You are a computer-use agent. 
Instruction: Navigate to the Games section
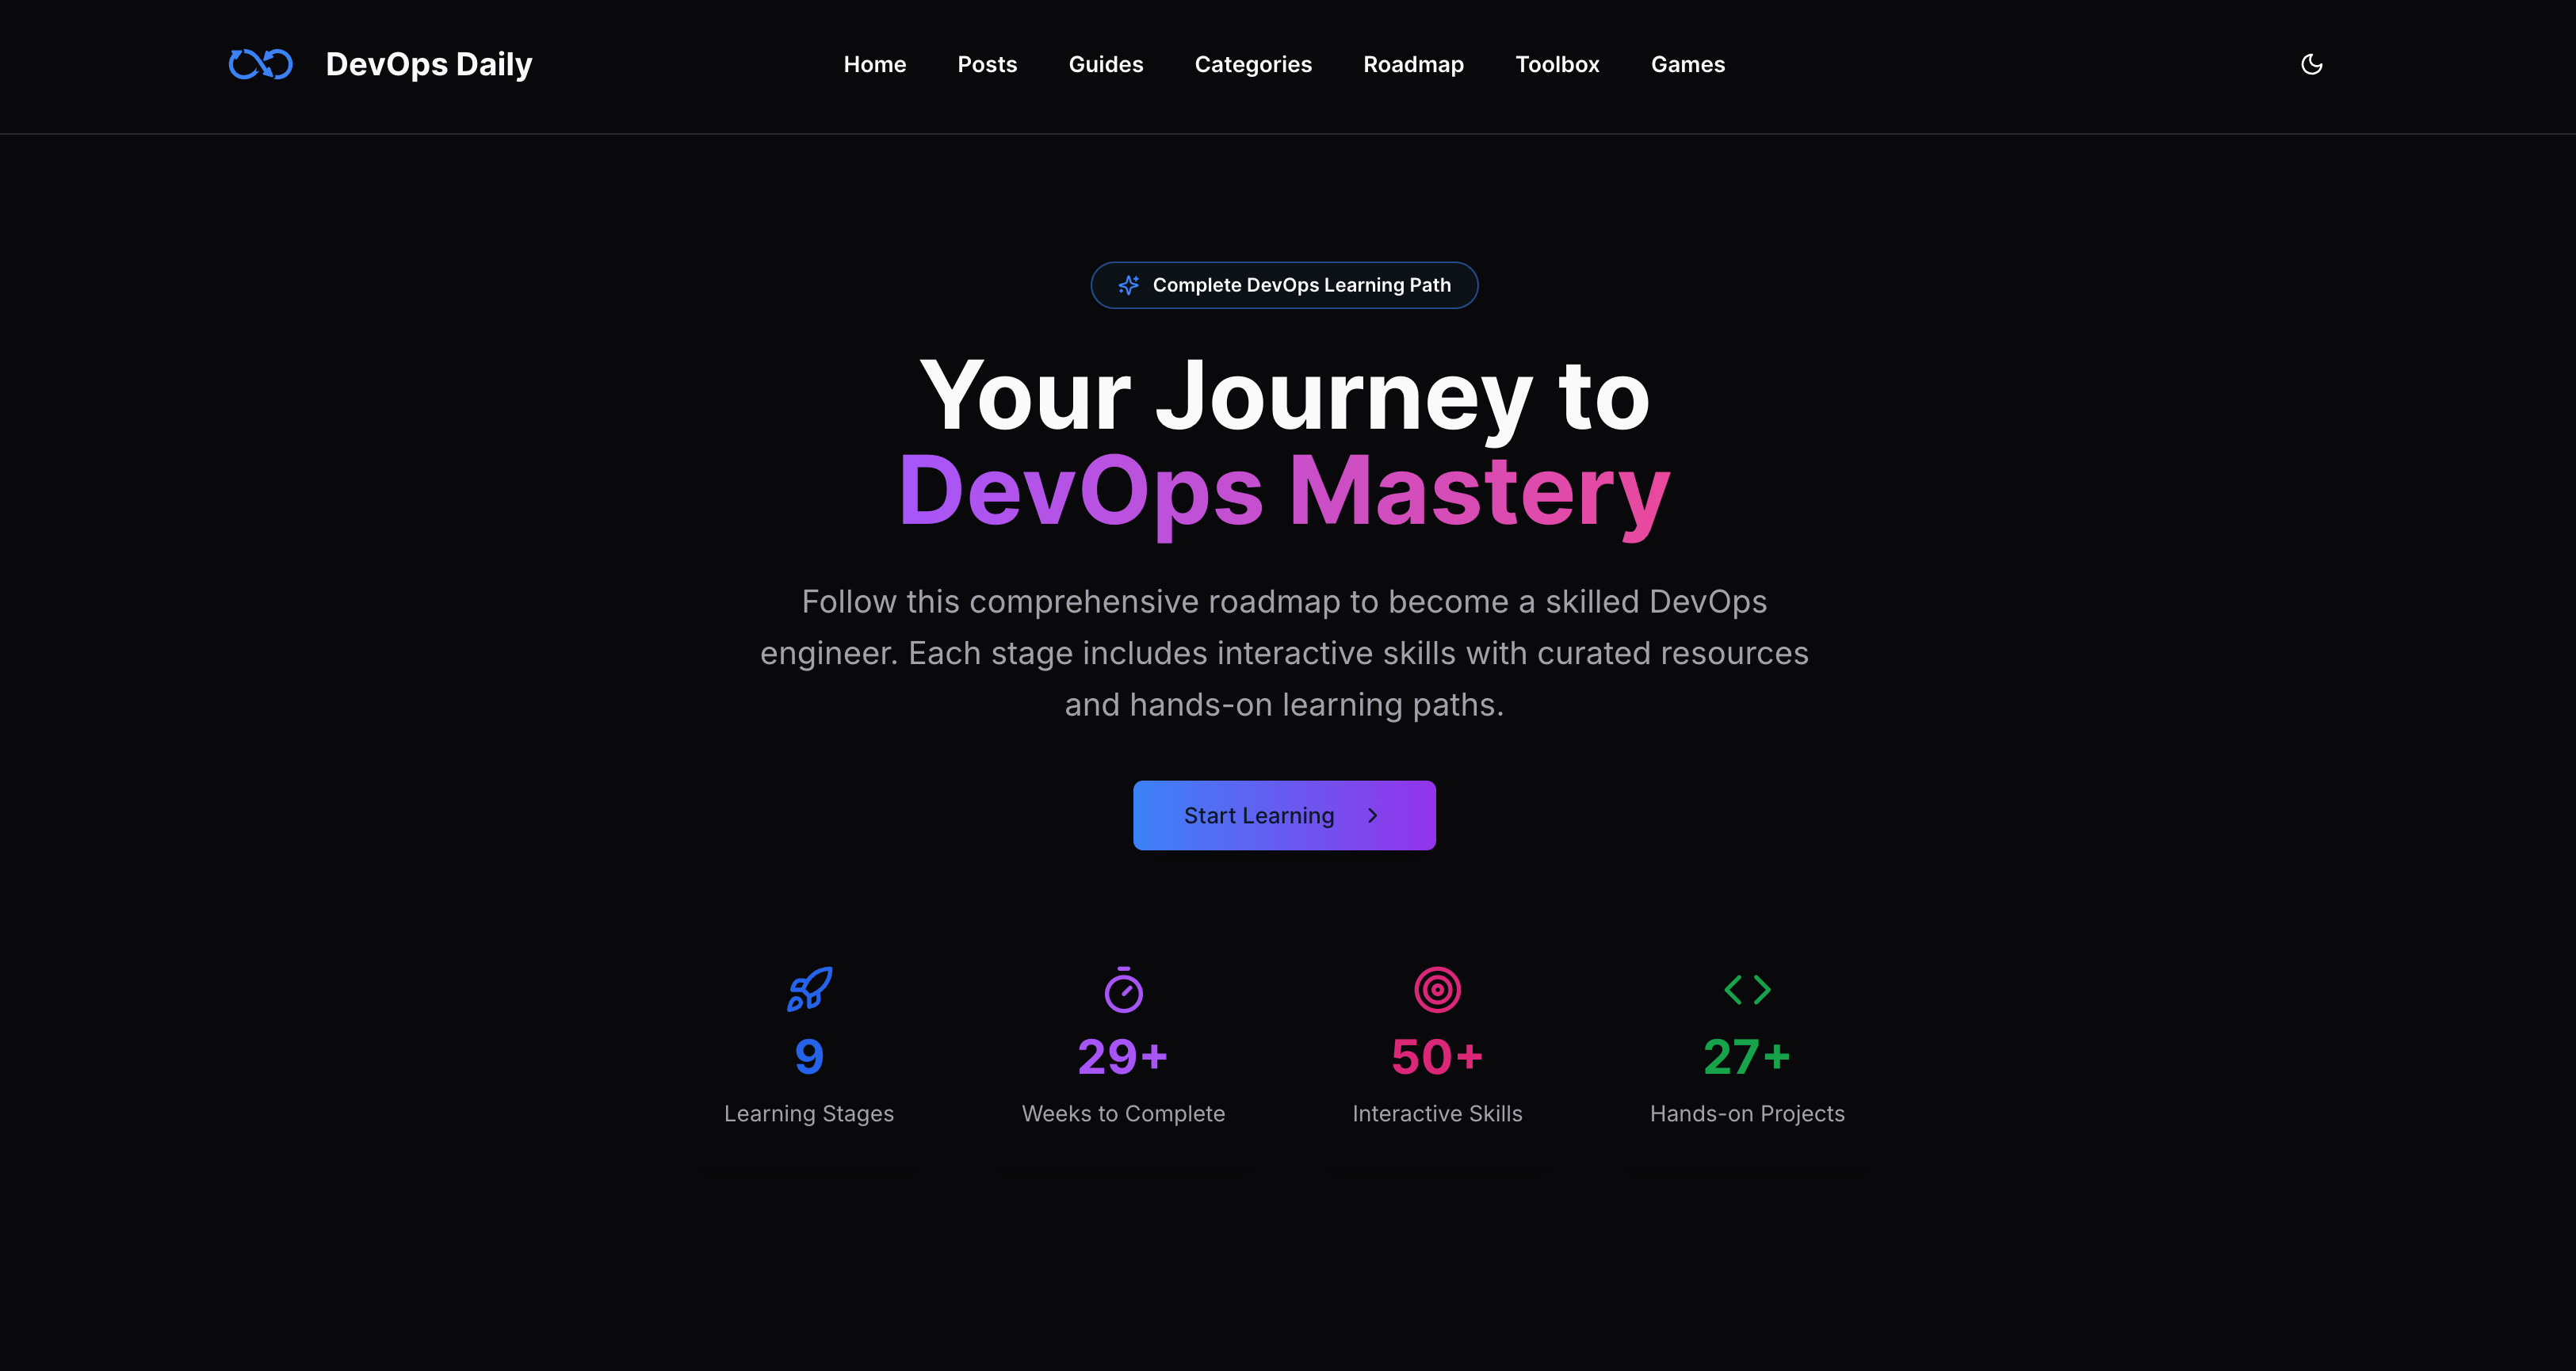pos(1687,64)
